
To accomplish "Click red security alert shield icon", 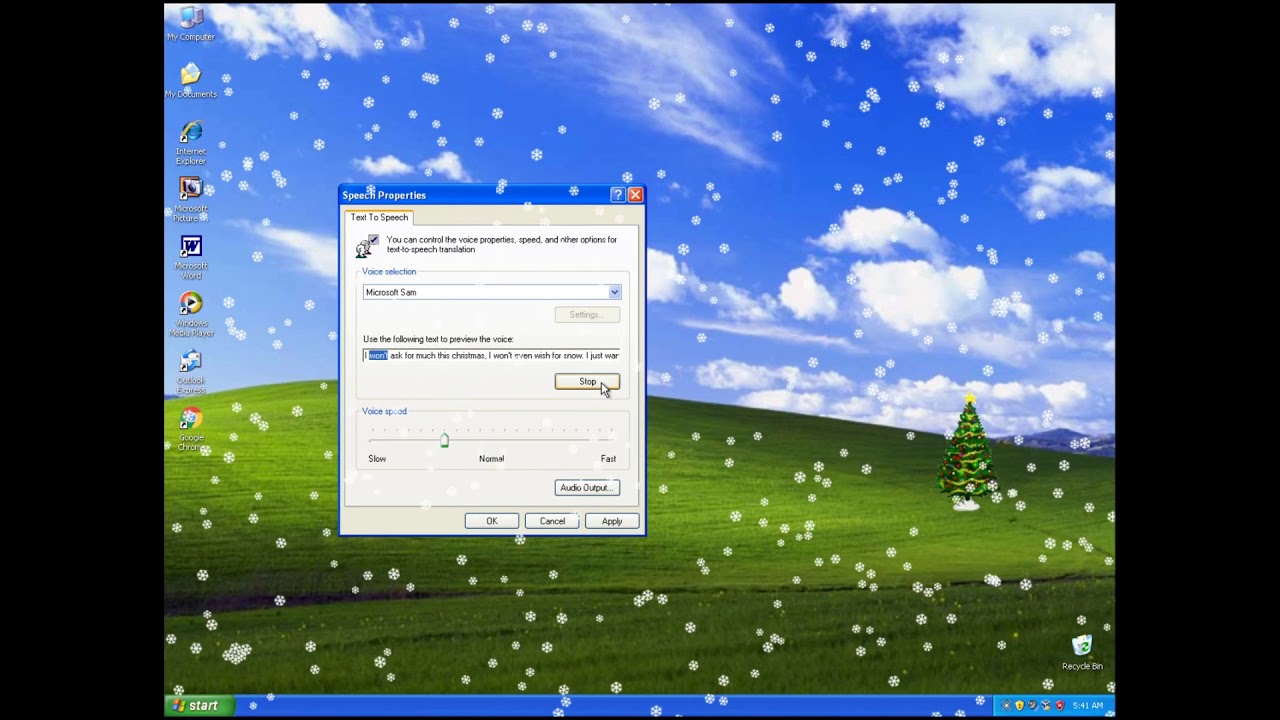I will (x=1060, y=705).
